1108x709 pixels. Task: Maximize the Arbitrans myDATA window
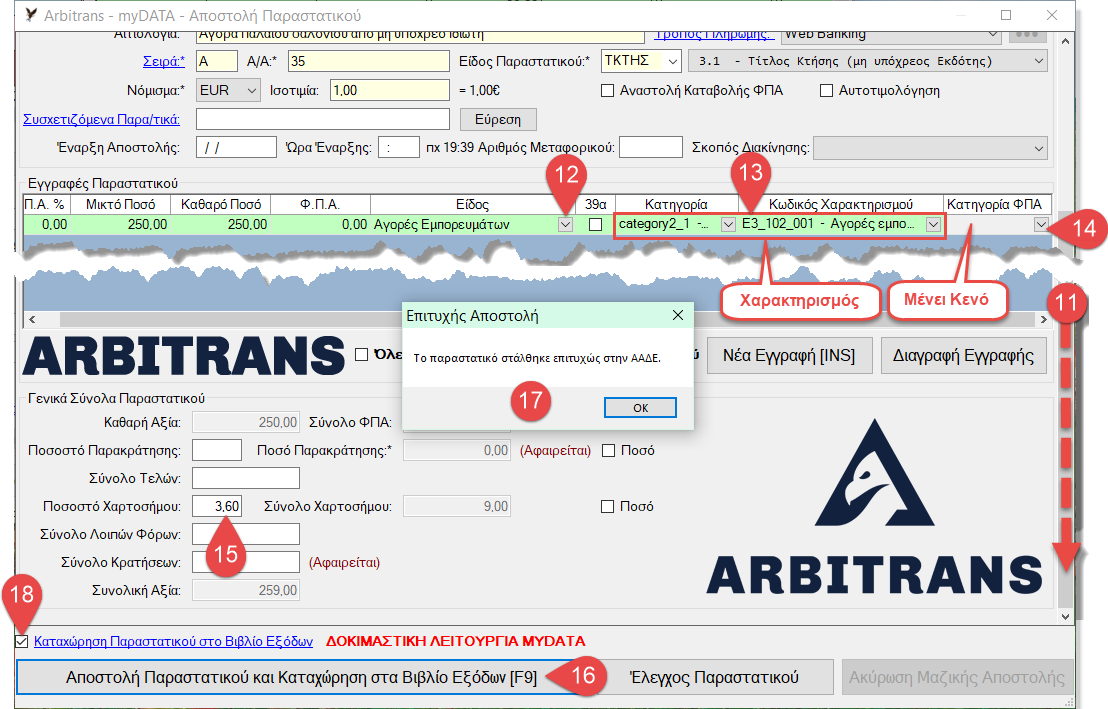(1006, 15)
